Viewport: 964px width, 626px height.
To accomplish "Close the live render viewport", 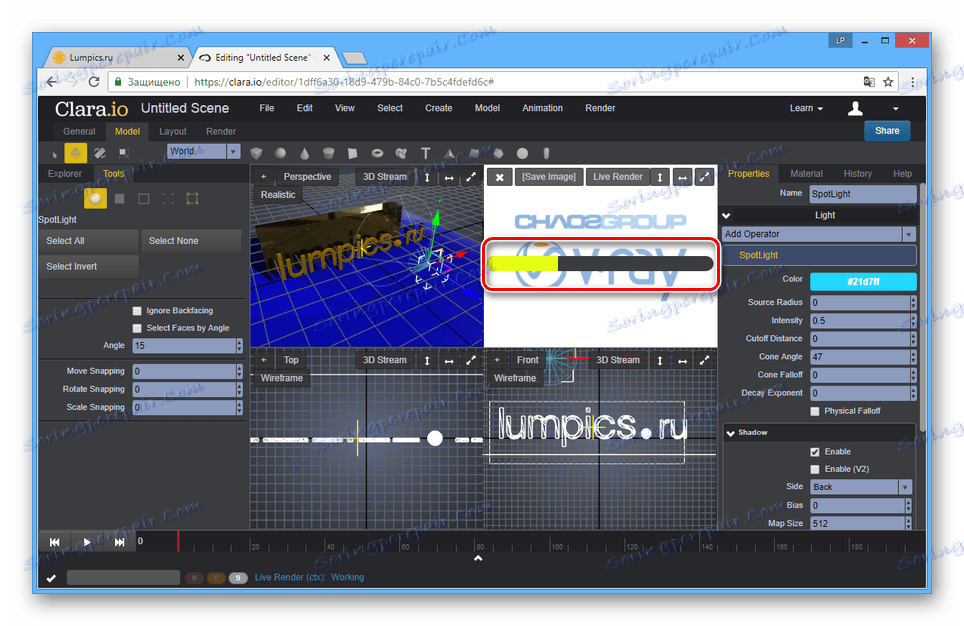I will pyautogui.click(x=500, y=177).
